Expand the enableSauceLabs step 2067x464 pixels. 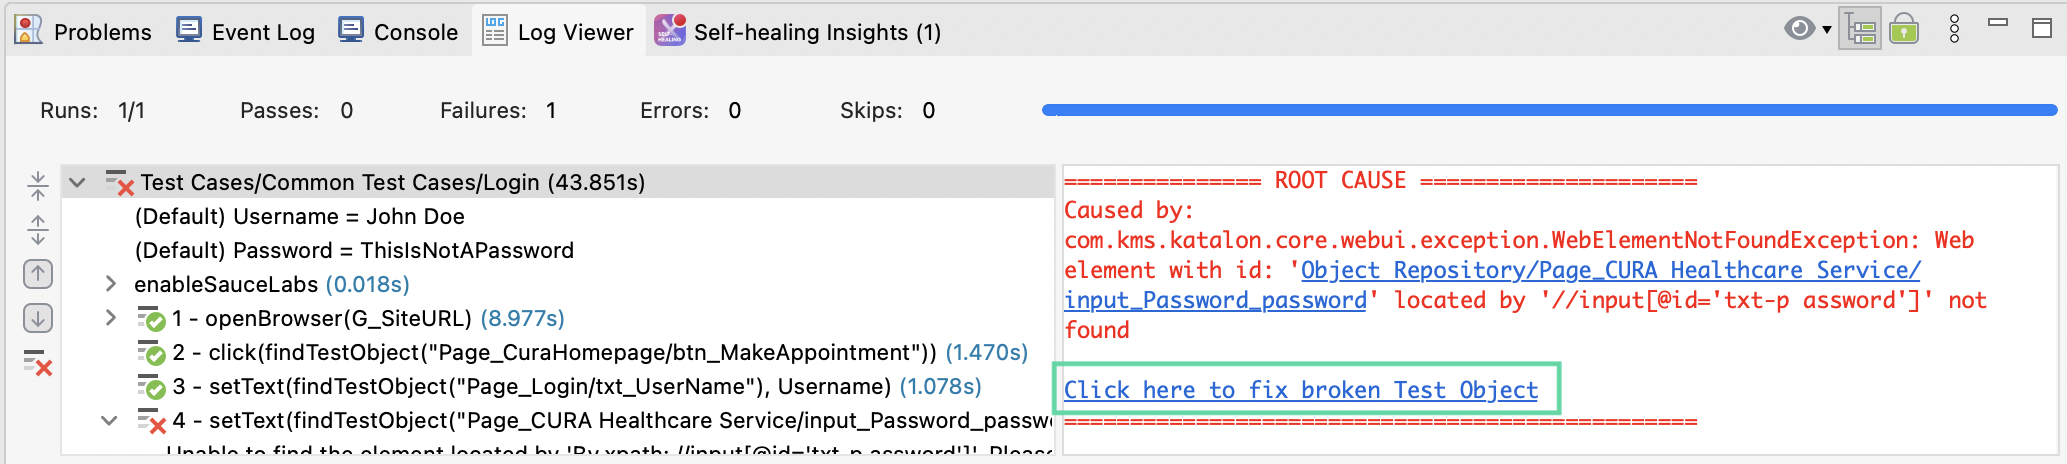pos(111,284)
